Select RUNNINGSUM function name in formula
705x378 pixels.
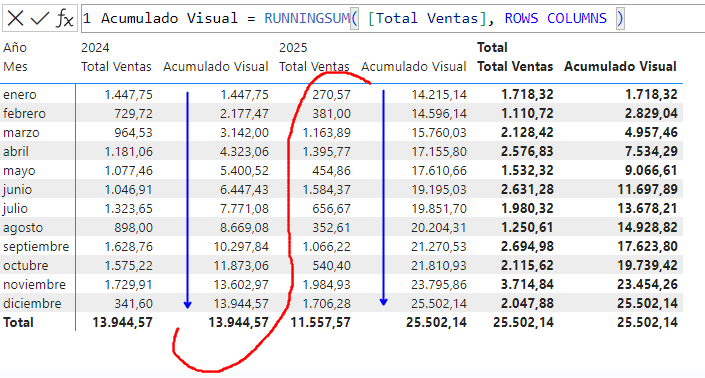(x=307, y=18)
